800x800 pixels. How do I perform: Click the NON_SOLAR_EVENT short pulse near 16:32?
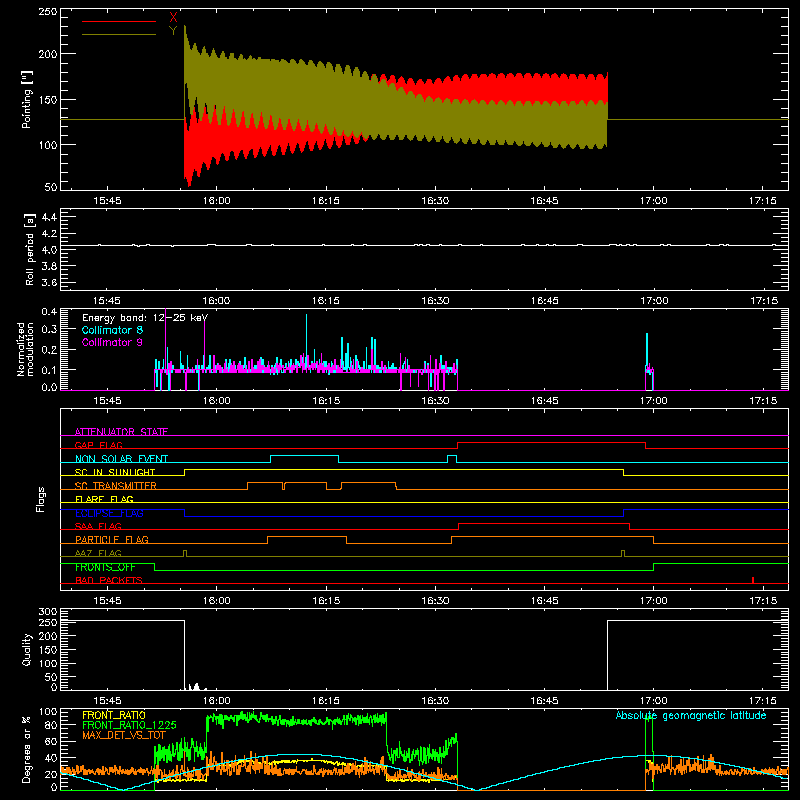[x=452, y=459]
